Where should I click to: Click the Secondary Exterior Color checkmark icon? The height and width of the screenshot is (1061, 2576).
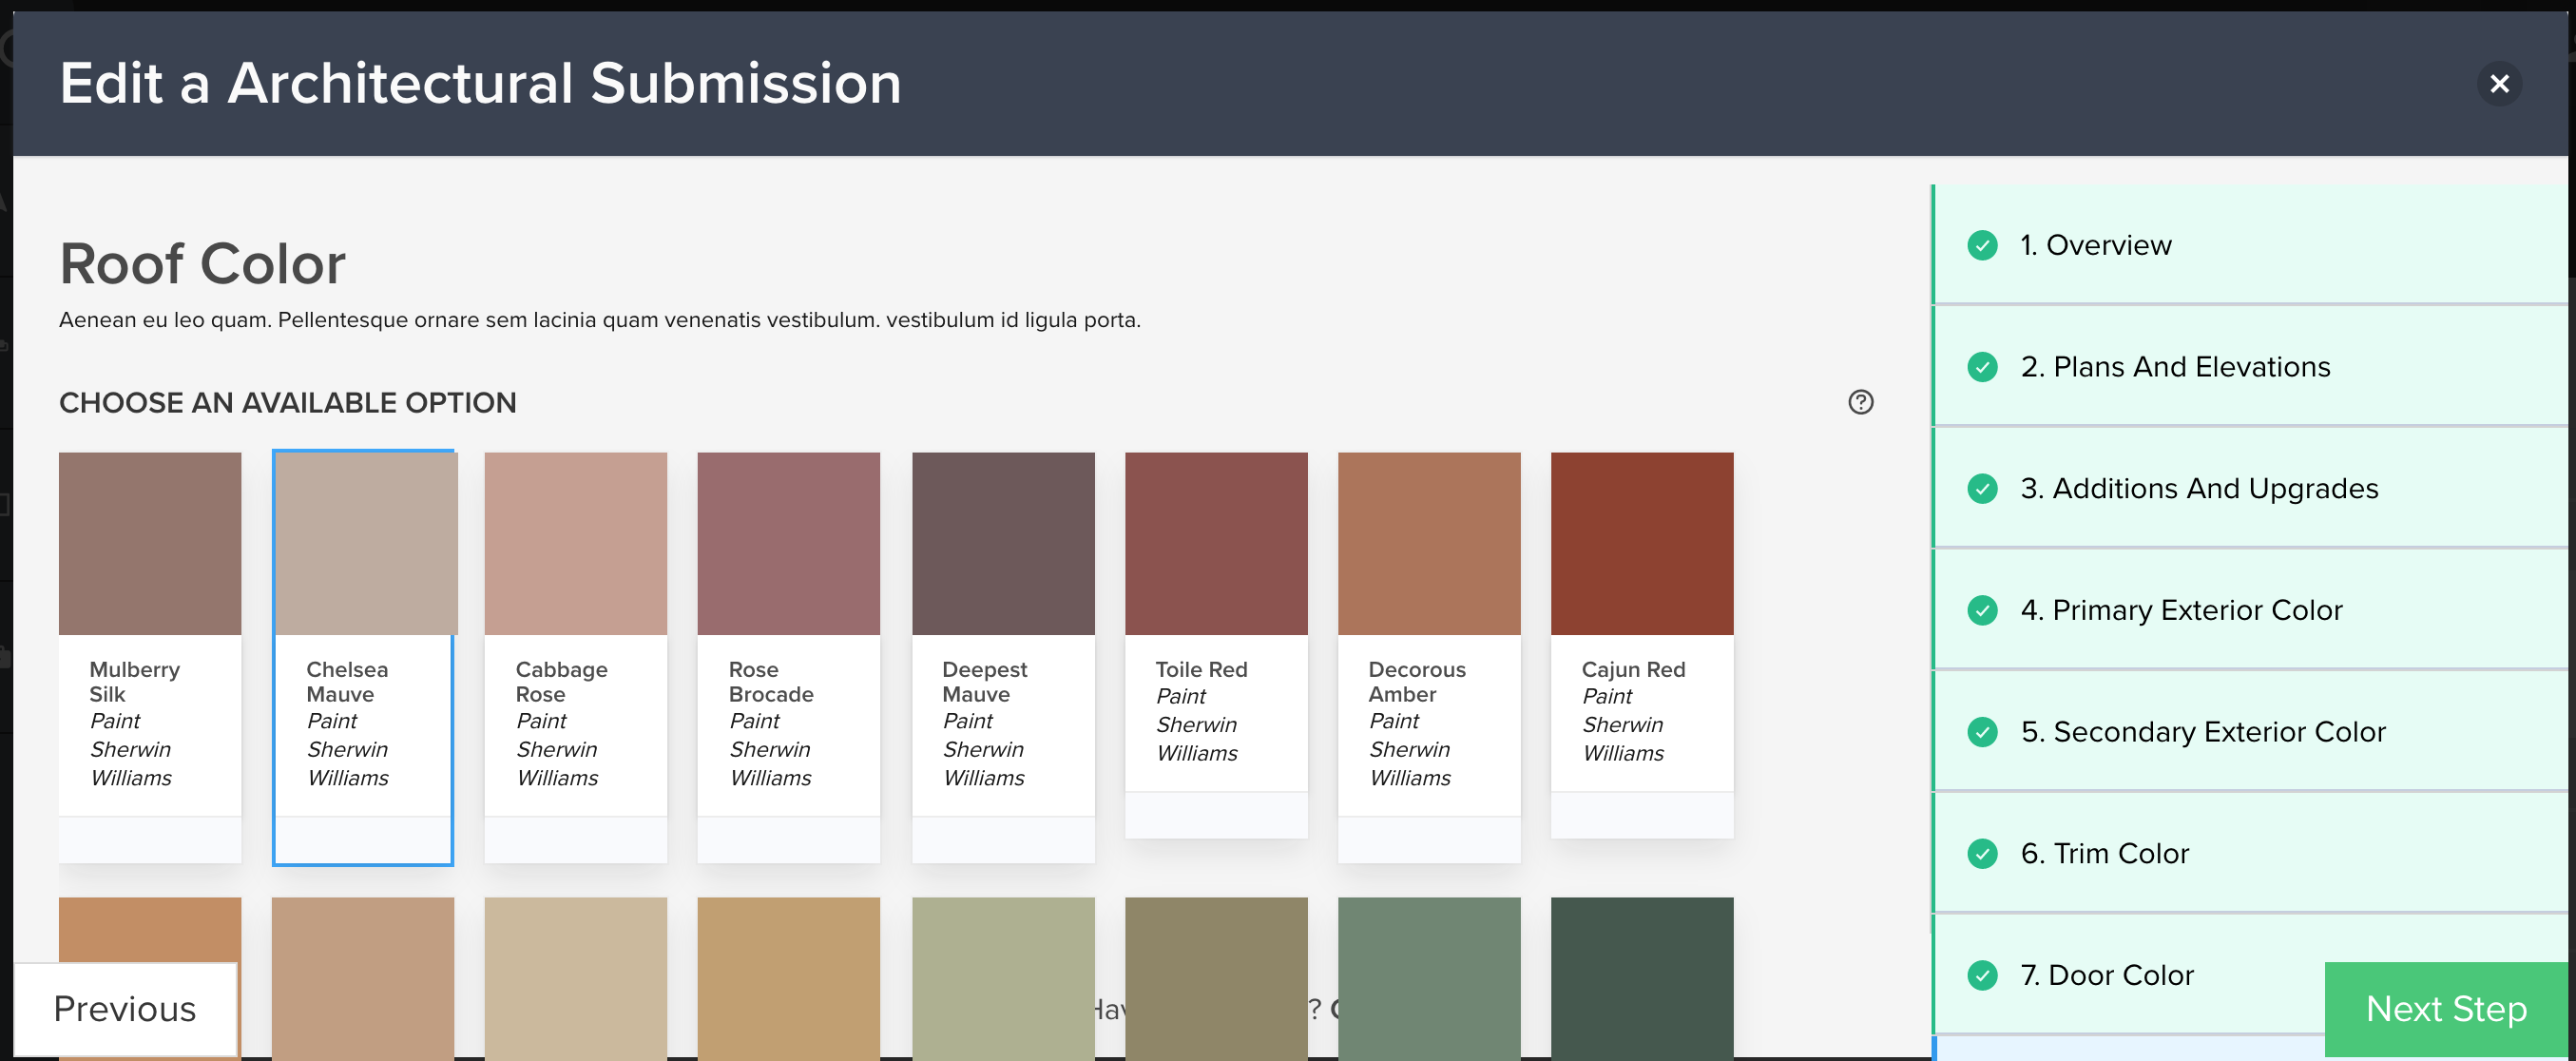coord(1982,732)
